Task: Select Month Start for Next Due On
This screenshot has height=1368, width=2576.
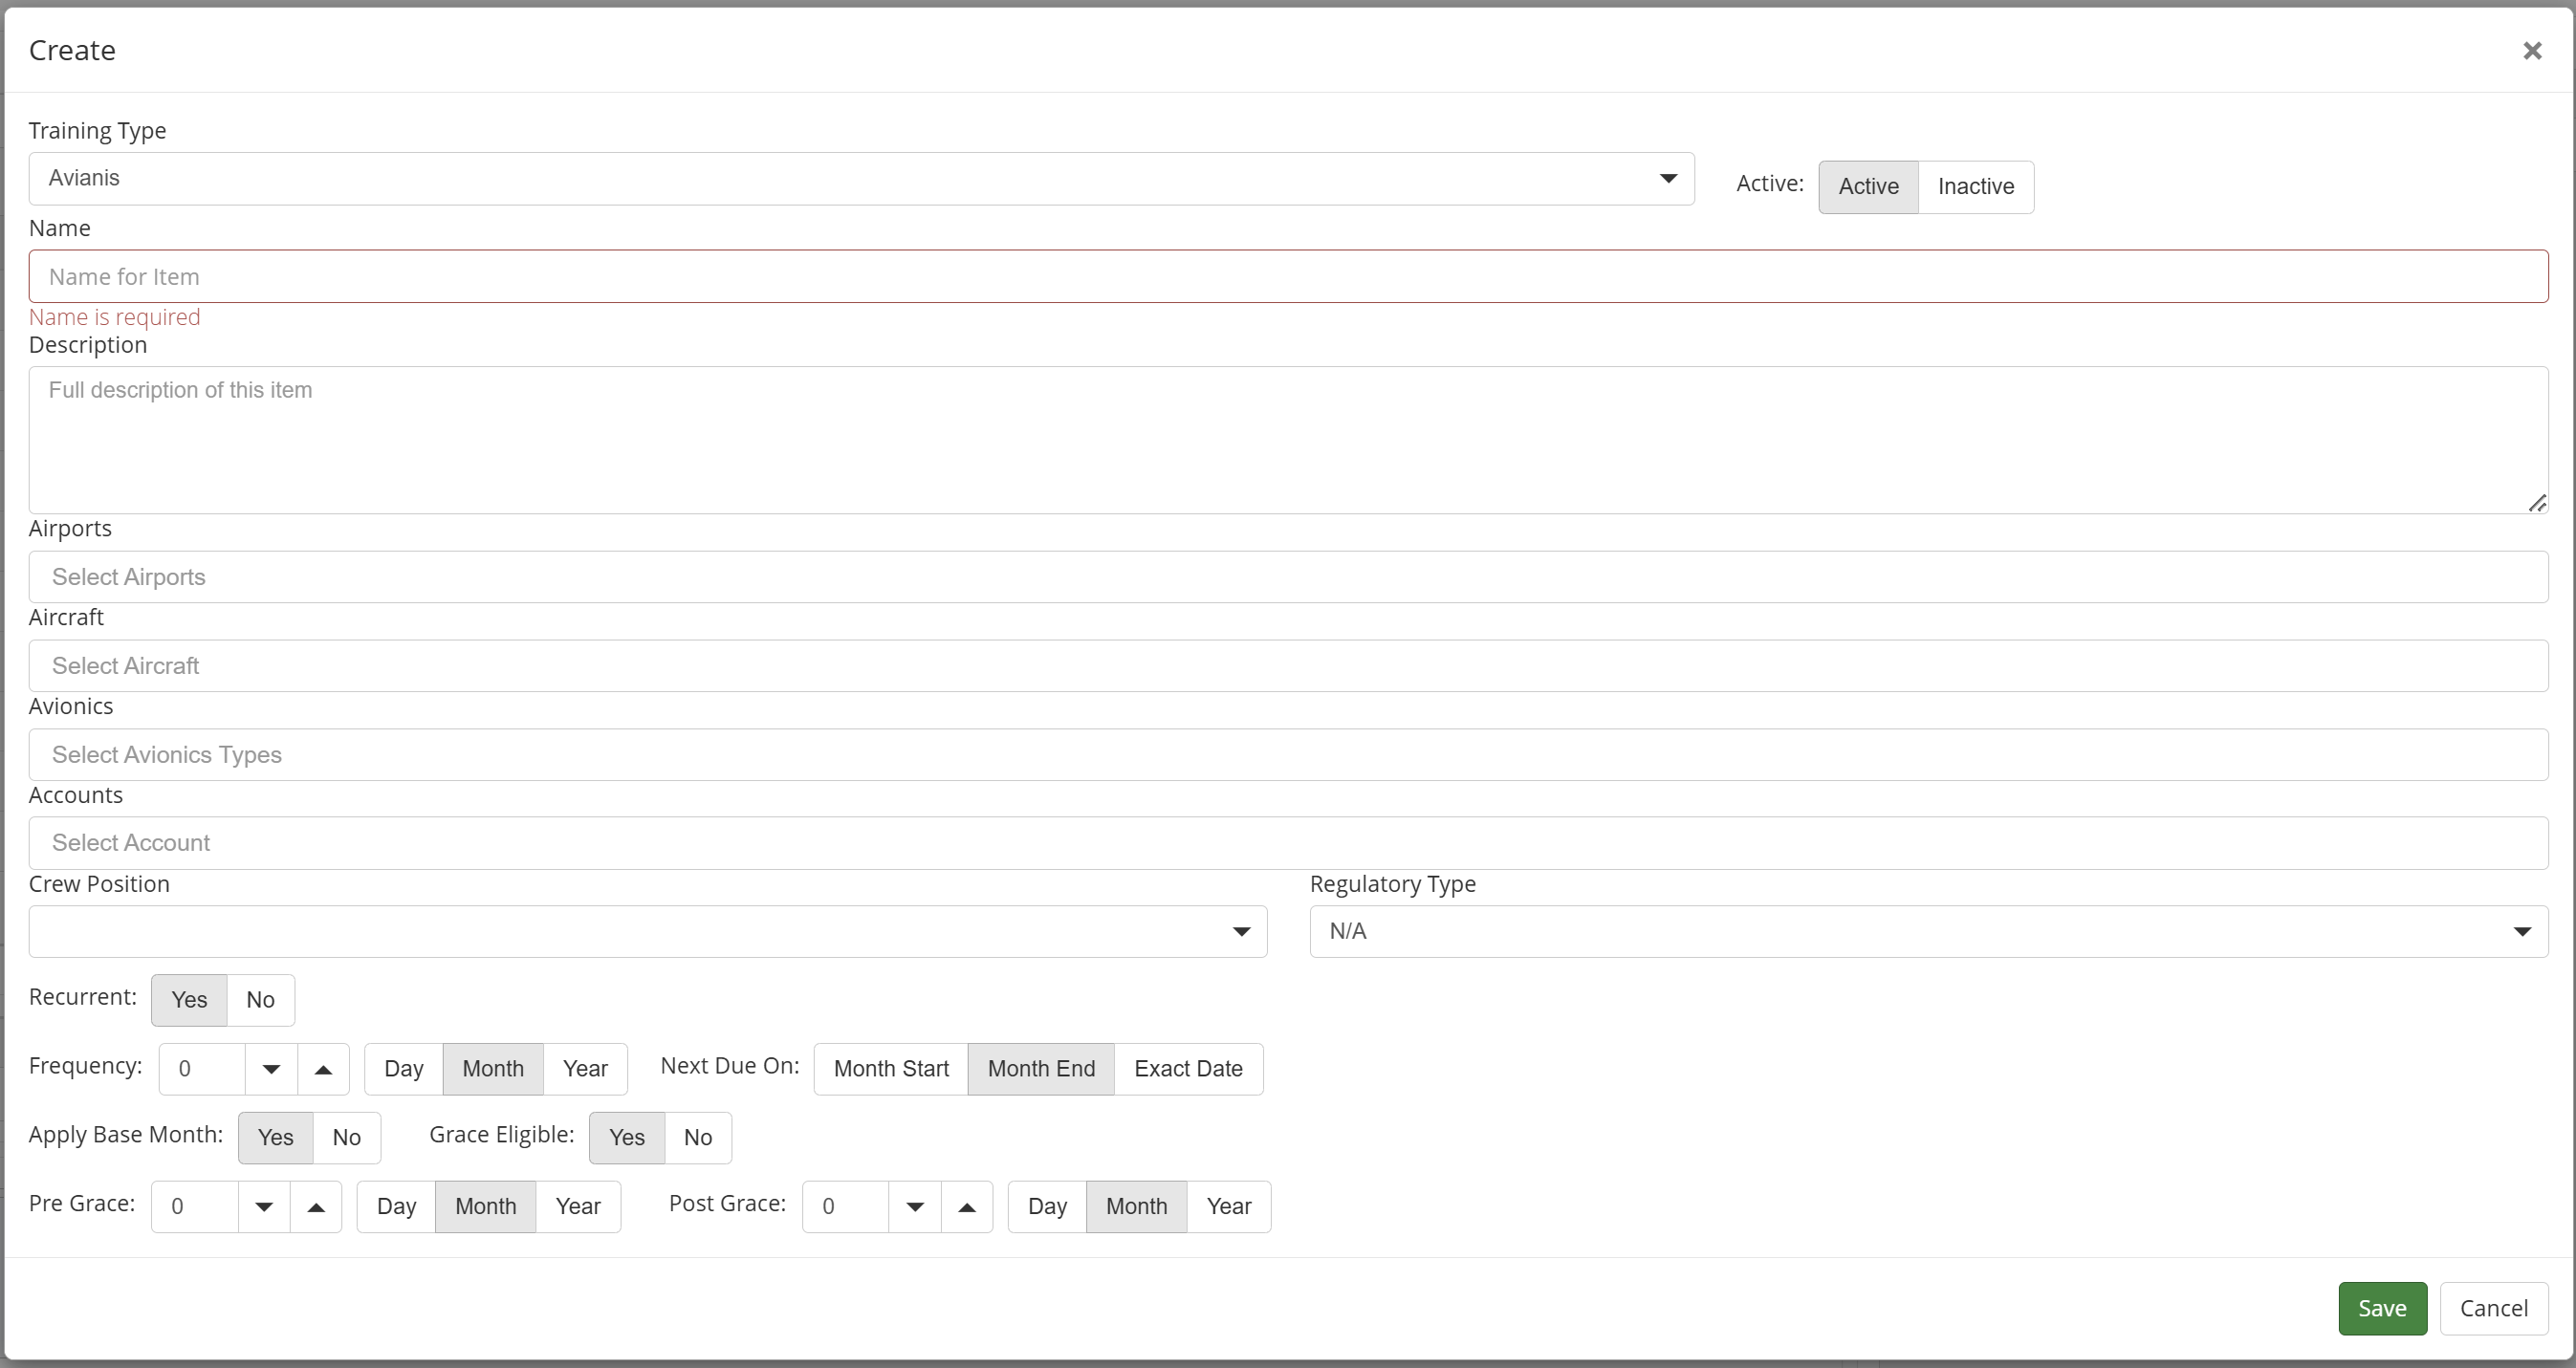Action: [891, 1069]
